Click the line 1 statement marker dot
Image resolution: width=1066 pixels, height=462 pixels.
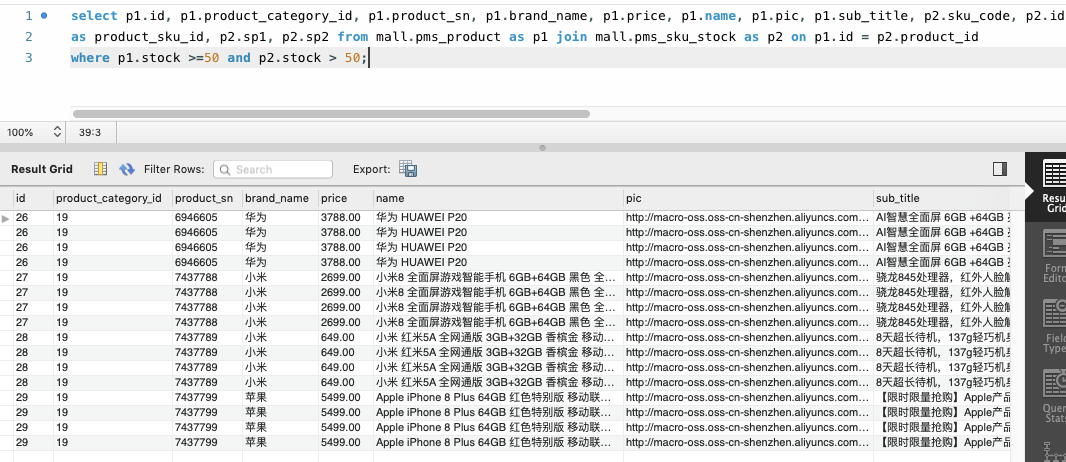[44, 15]
